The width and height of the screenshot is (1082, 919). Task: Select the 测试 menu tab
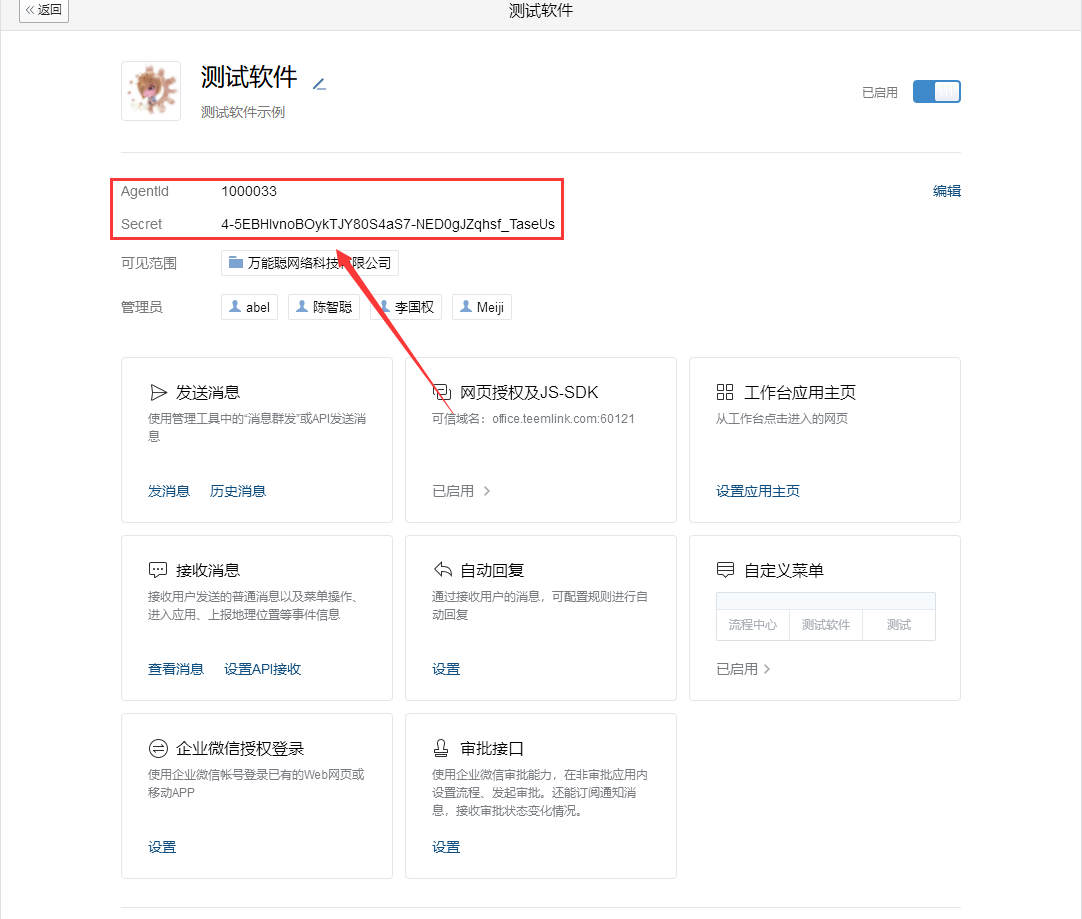click(x=898, y=624)
